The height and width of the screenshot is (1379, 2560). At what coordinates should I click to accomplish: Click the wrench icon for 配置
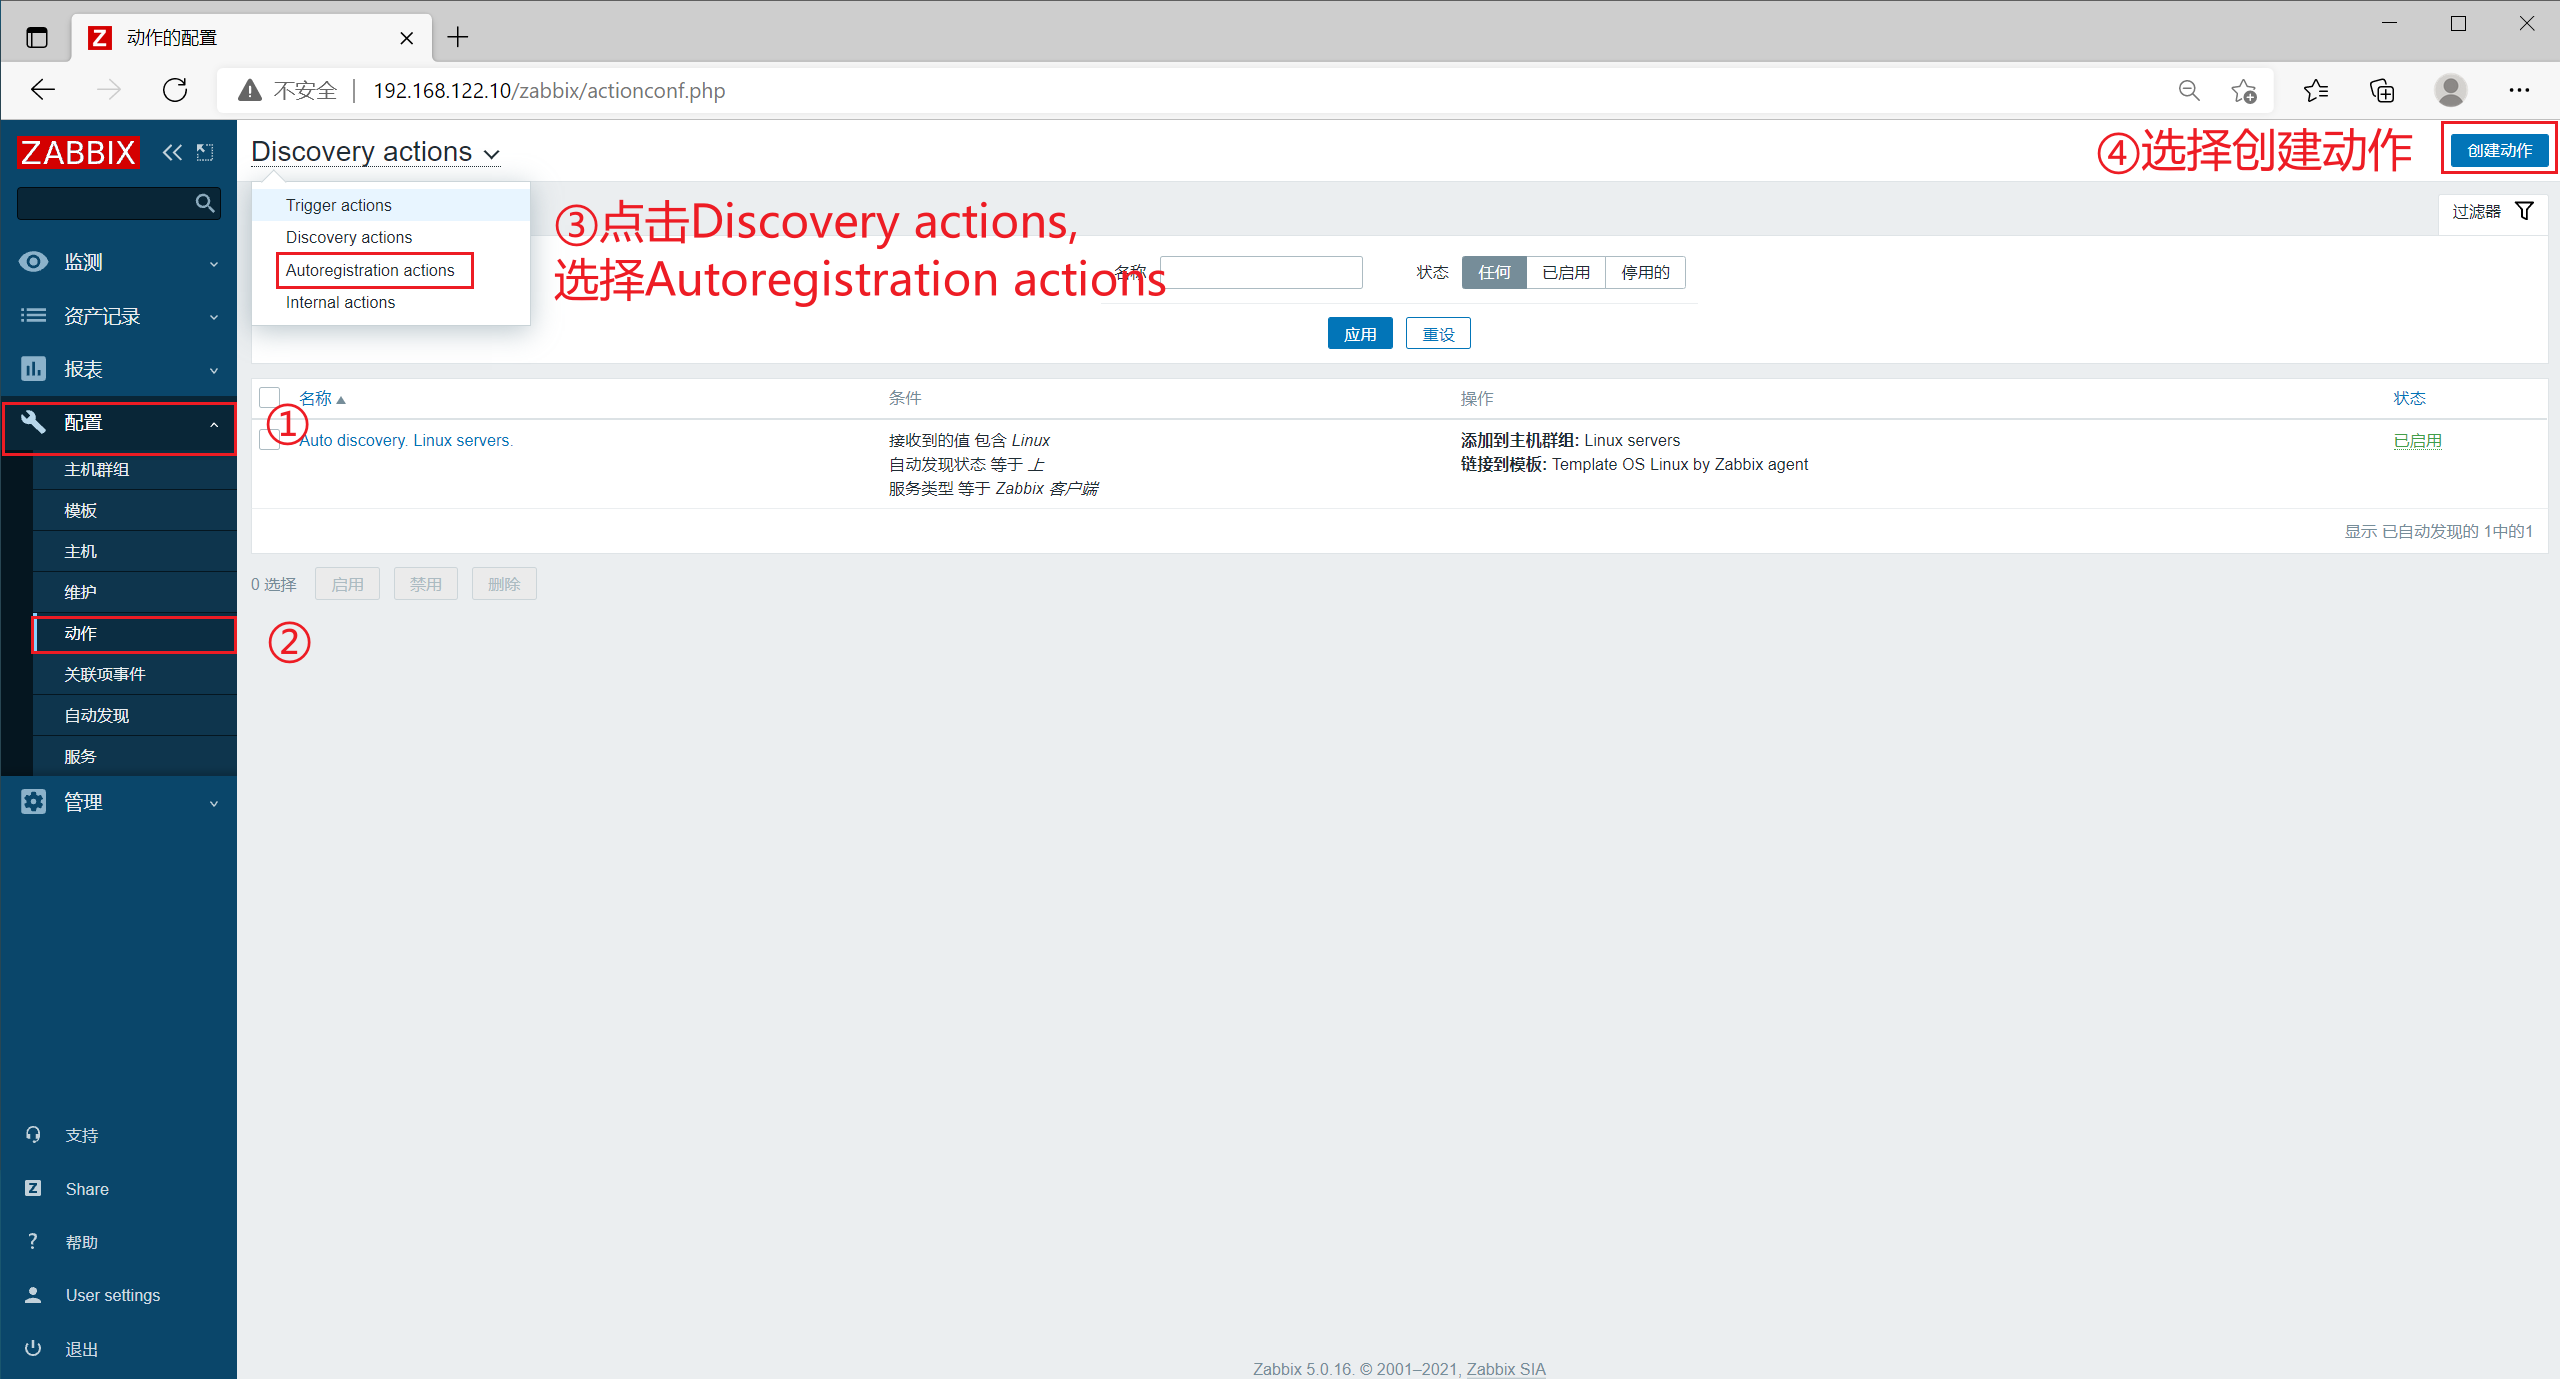click(33, 422)
